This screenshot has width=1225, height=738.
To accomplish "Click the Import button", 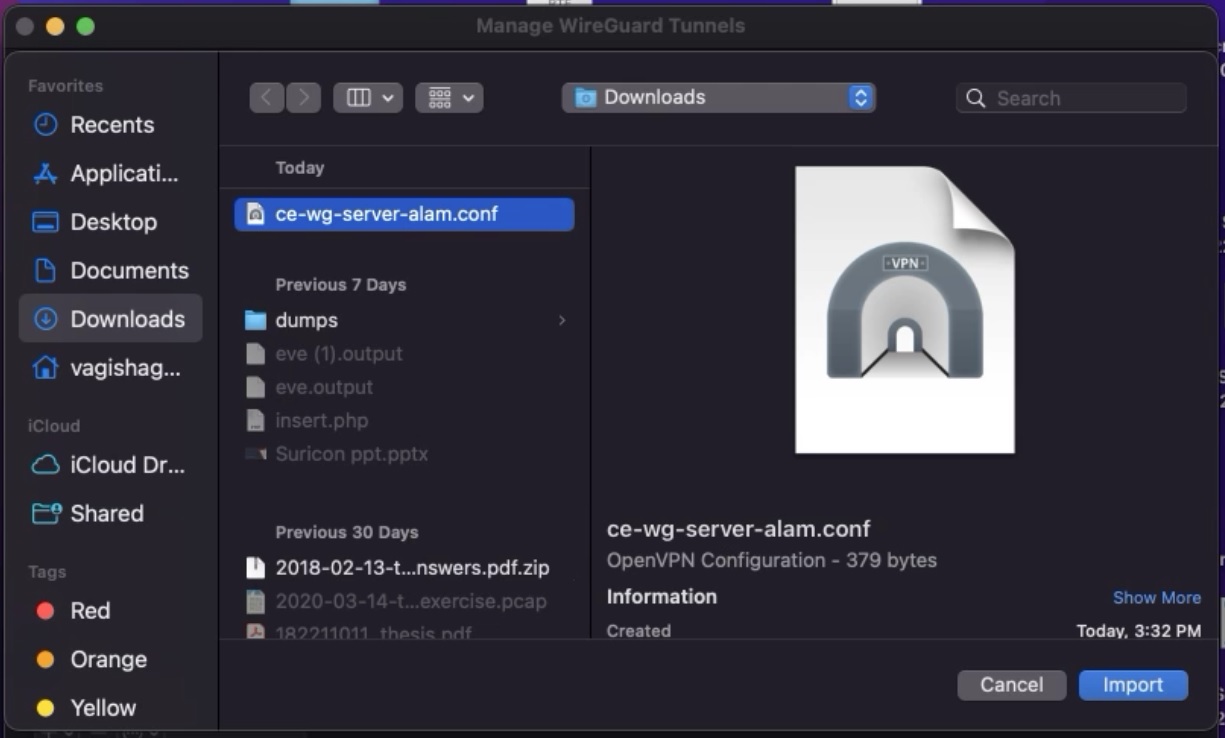I will [x=1133, y=685].
